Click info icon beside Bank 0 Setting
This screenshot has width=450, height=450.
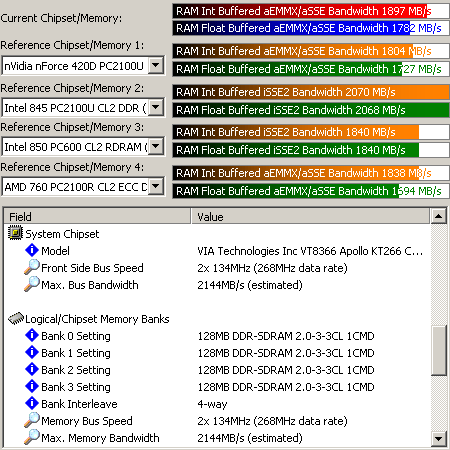click(32, 335)
